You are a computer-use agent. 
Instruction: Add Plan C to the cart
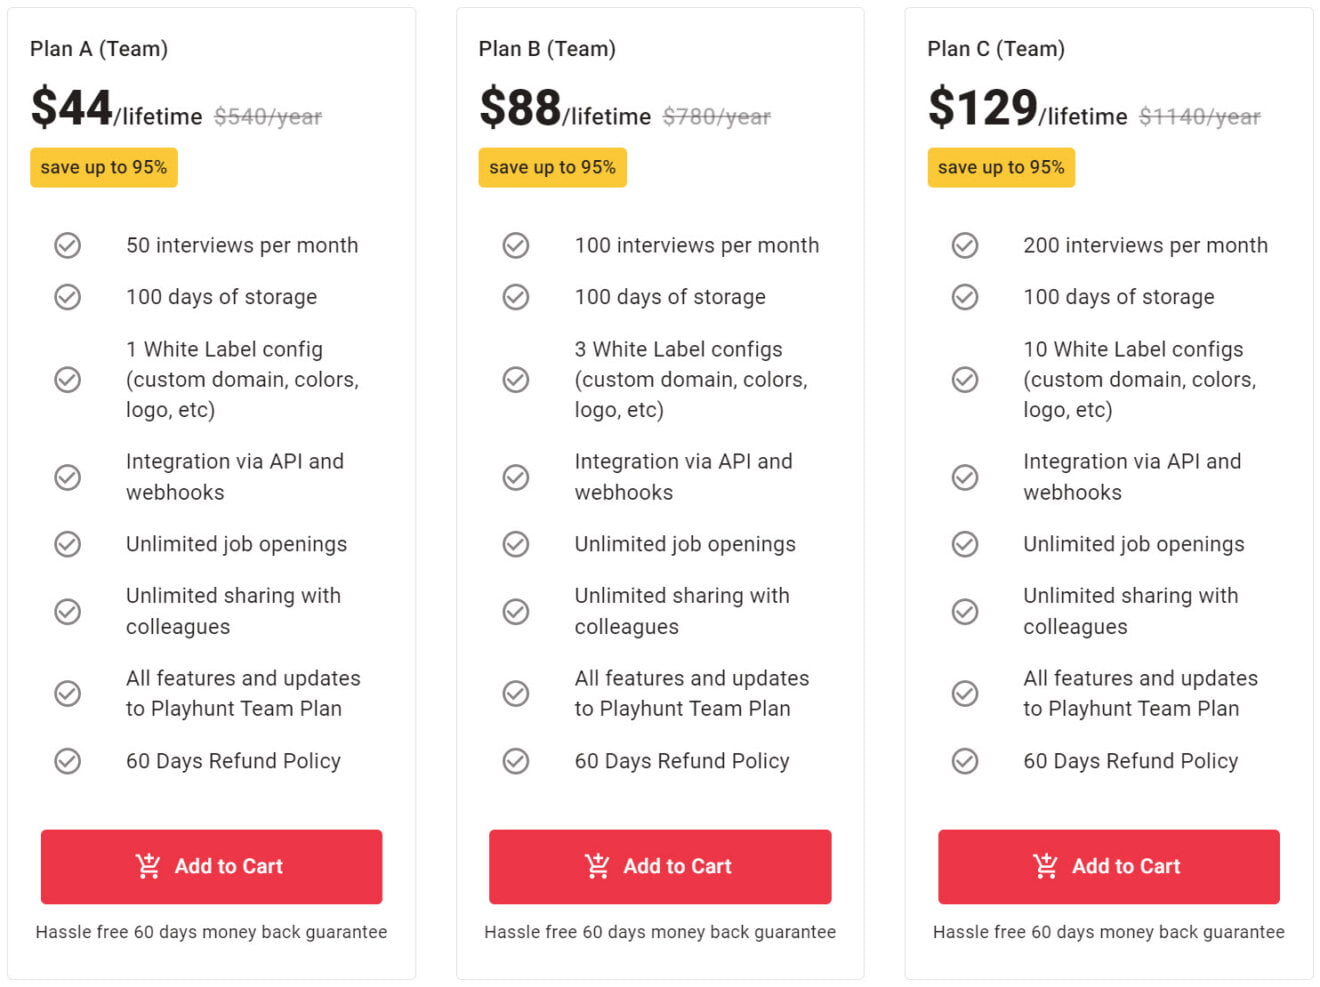coord(1109,866)
